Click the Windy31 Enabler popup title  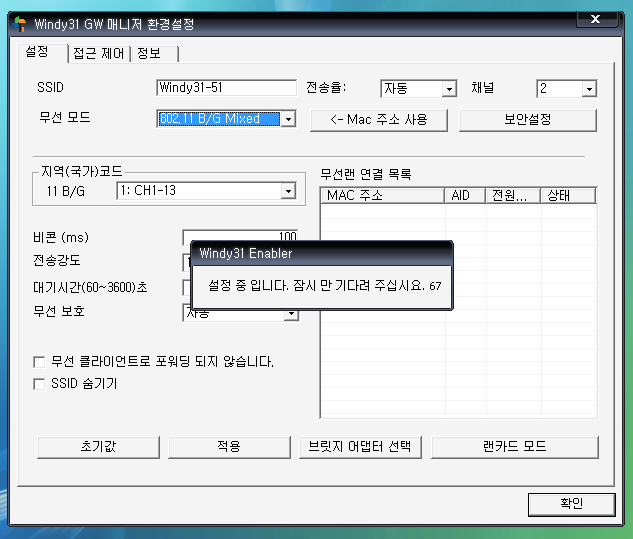tap(245, 254)
